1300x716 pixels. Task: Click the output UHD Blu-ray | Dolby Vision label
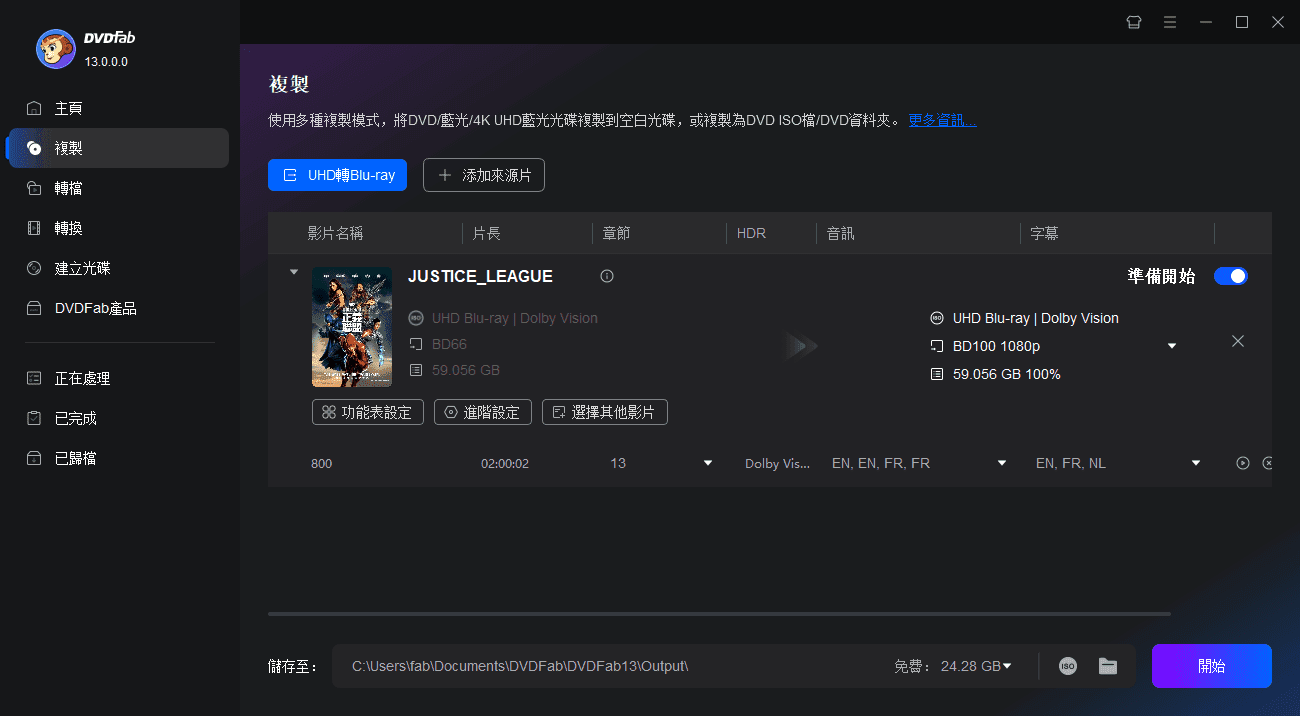click(x=1035, y=318)
